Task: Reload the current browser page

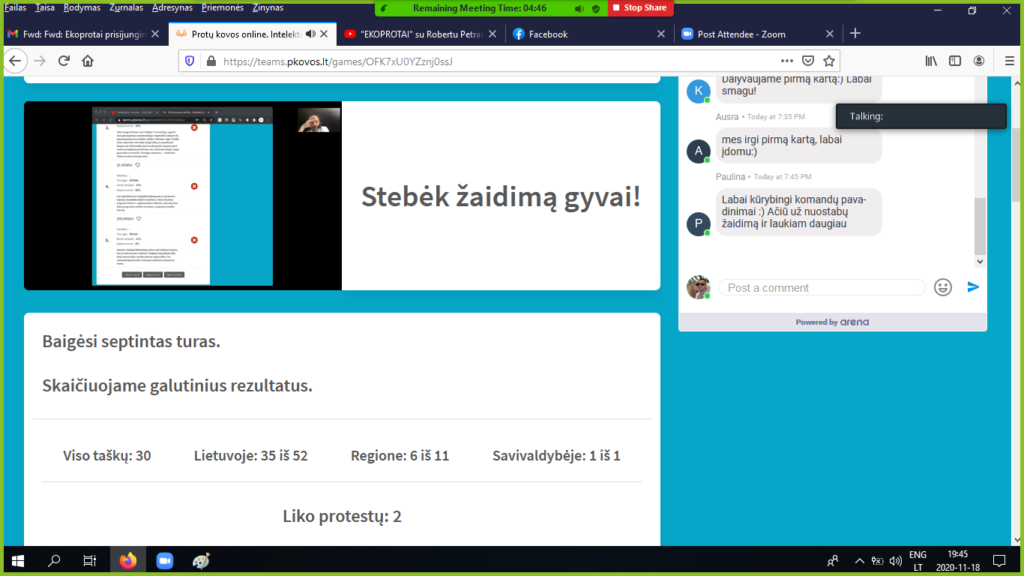Action: pos(64,61)
